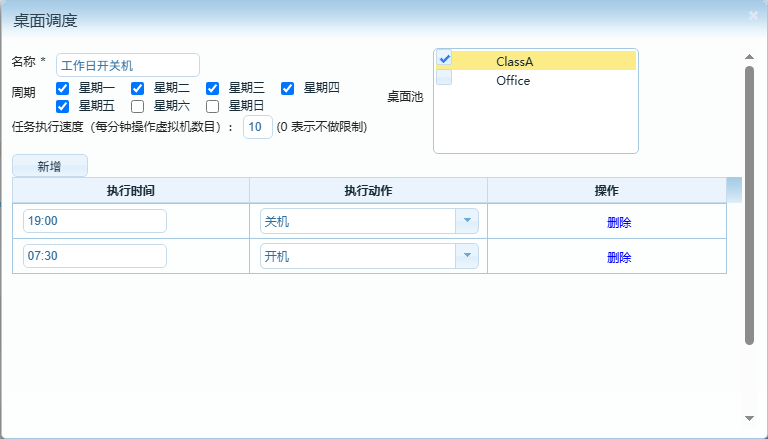The image size is (768, 439).
Task: Open the 关机 action dropdown arrow
Action: coord(467,221)
